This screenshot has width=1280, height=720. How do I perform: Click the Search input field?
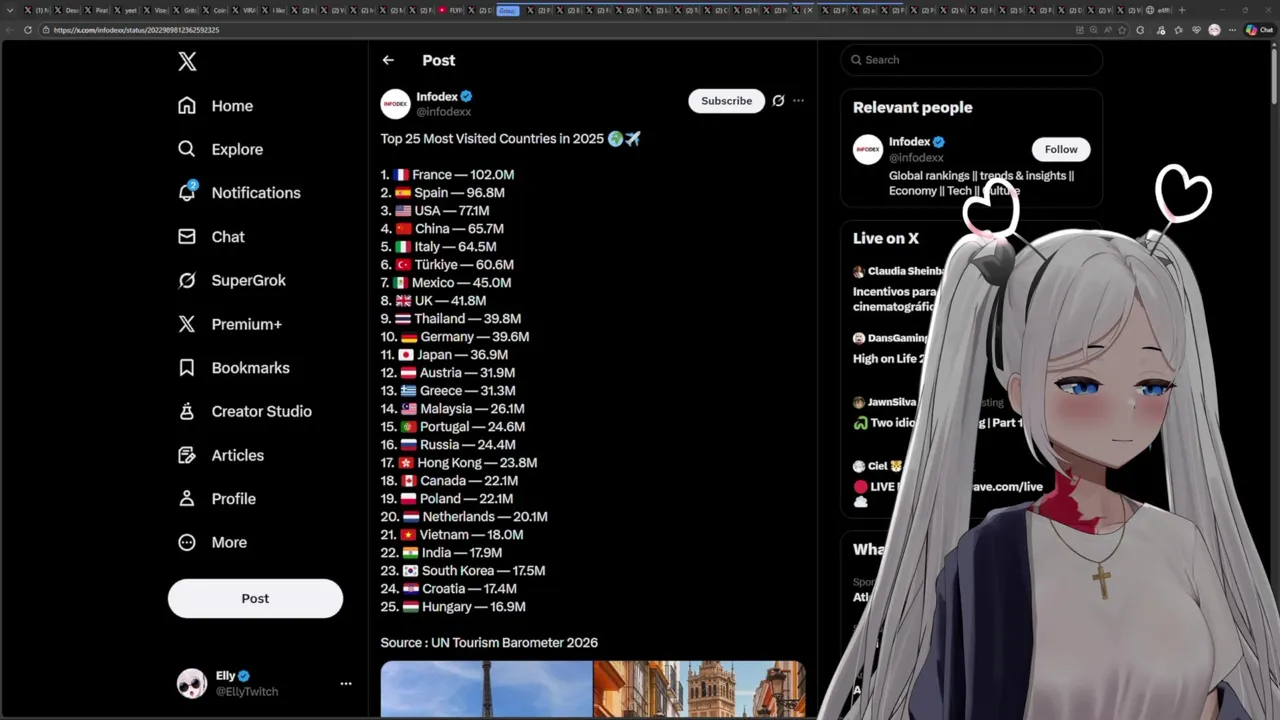[971, 60]
